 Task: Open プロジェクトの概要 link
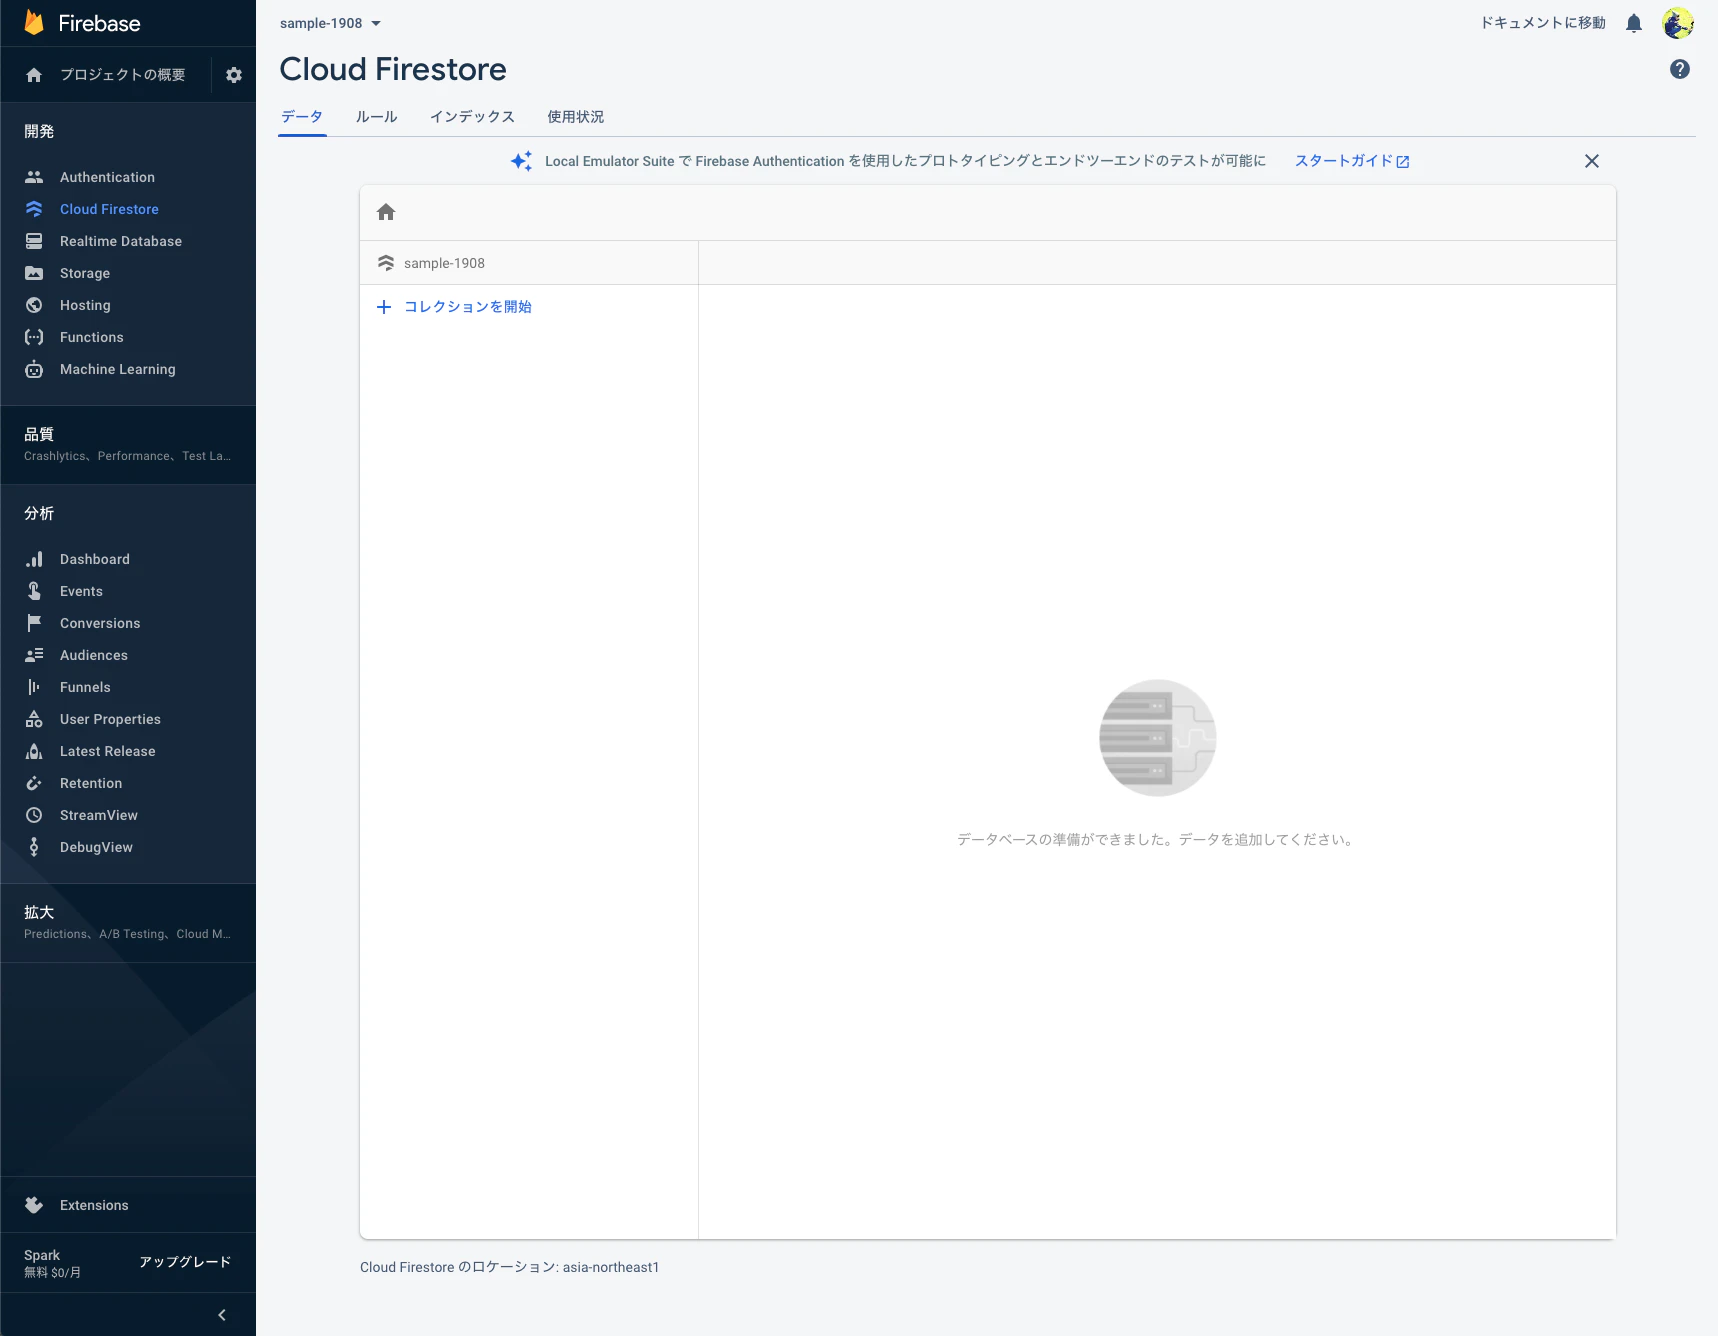[122, 75]
